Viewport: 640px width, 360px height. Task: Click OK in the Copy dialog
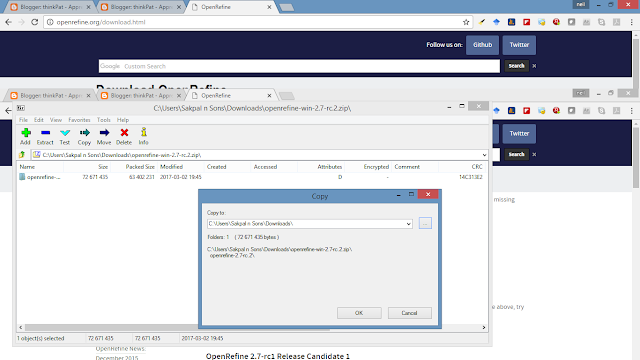359,313
